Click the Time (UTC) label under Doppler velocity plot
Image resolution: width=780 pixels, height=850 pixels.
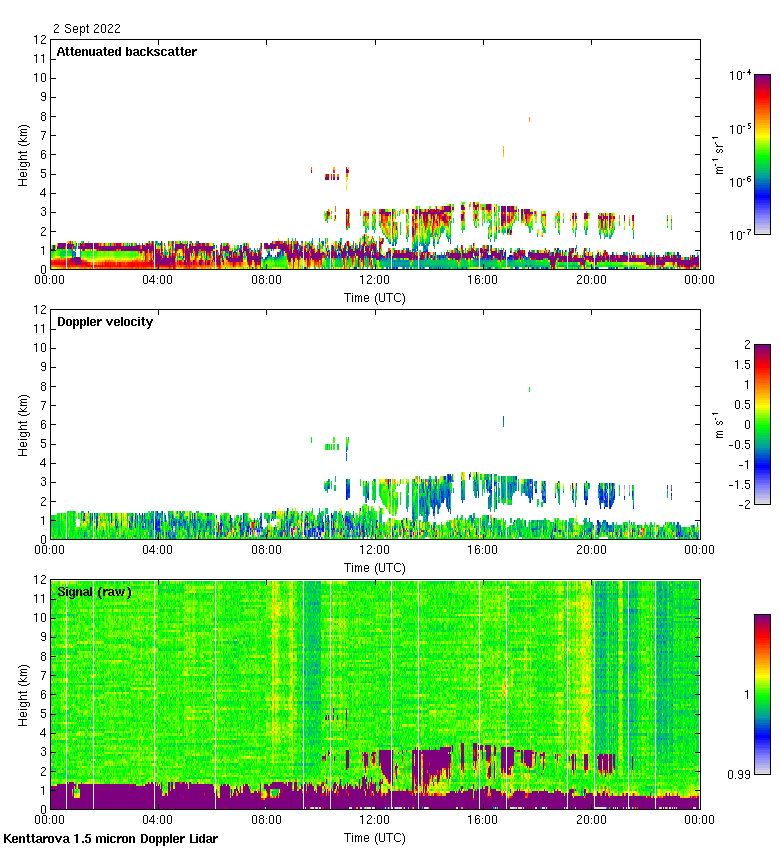click(374, 568)
